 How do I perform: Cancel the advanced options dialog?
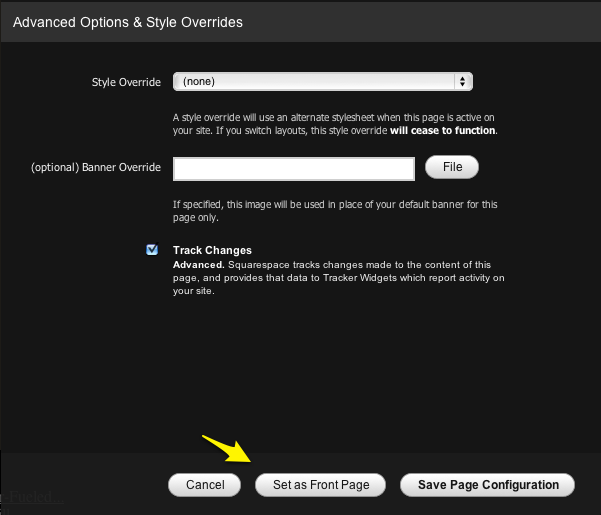204,485
